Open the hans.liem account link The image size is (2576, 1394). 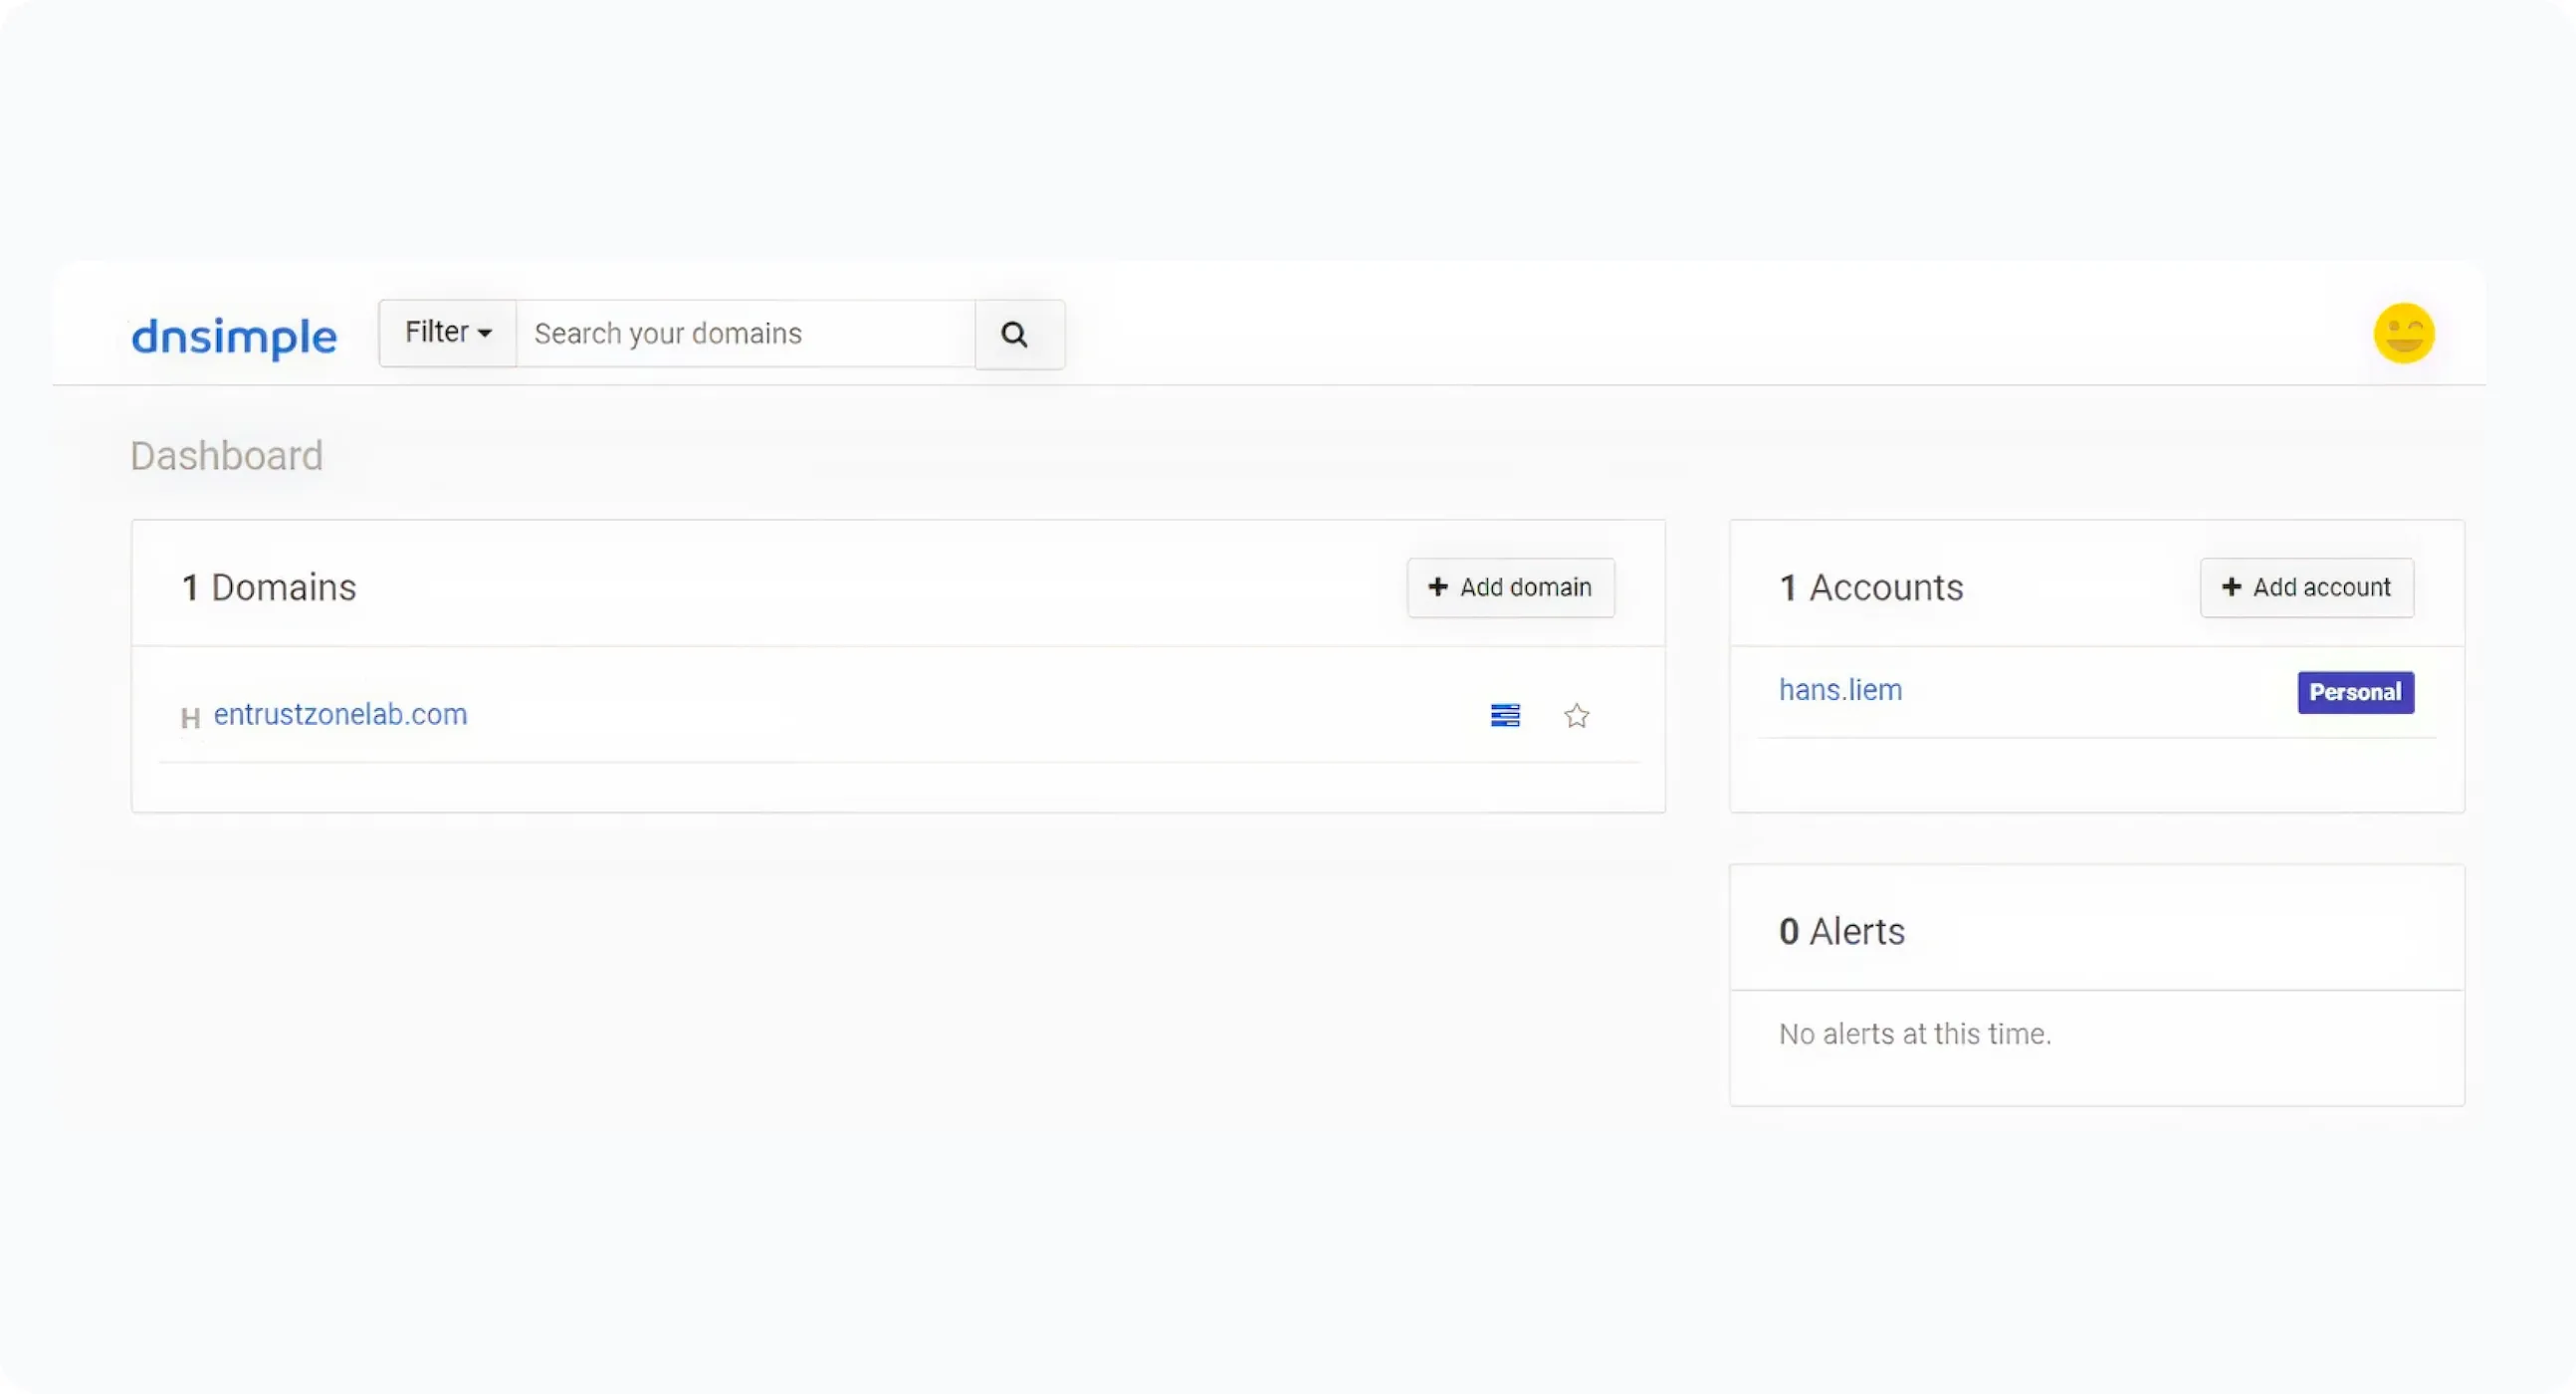point(1840,690)
